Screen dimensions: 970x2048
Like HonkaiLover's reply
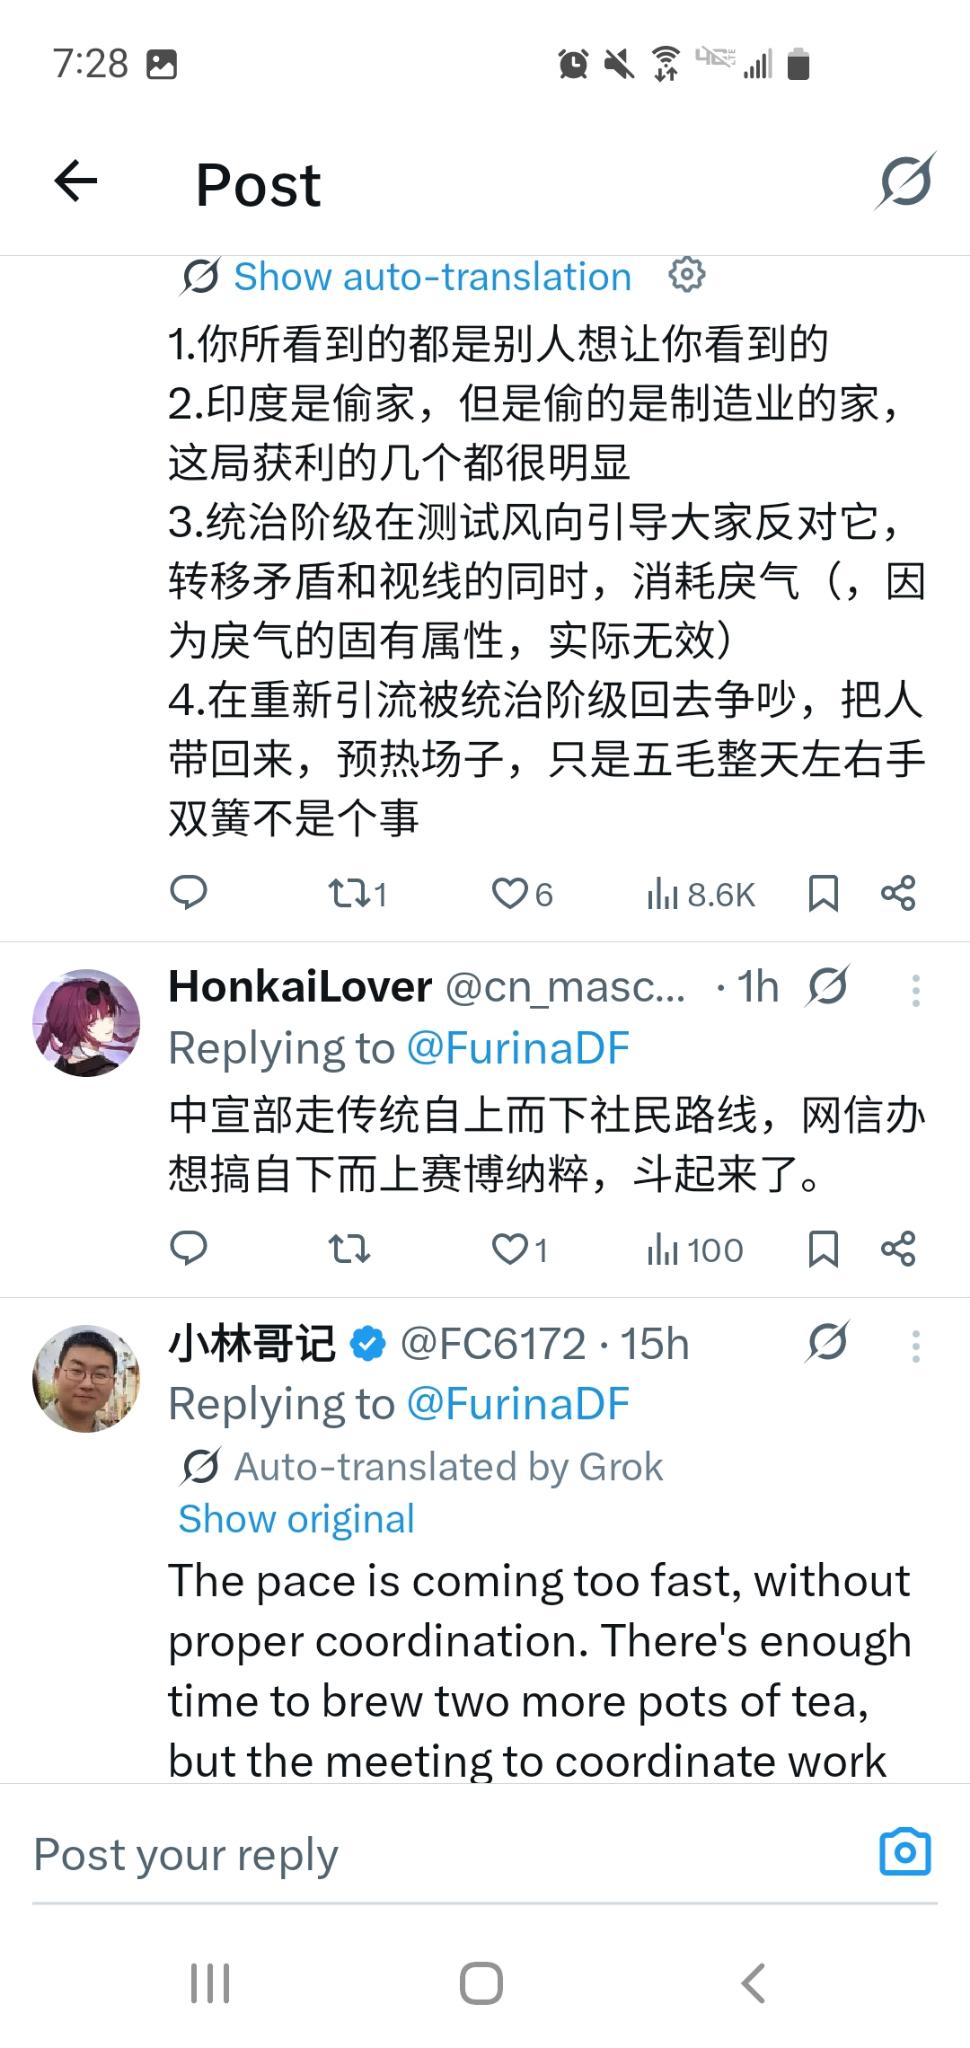(x=519, y=1249)
